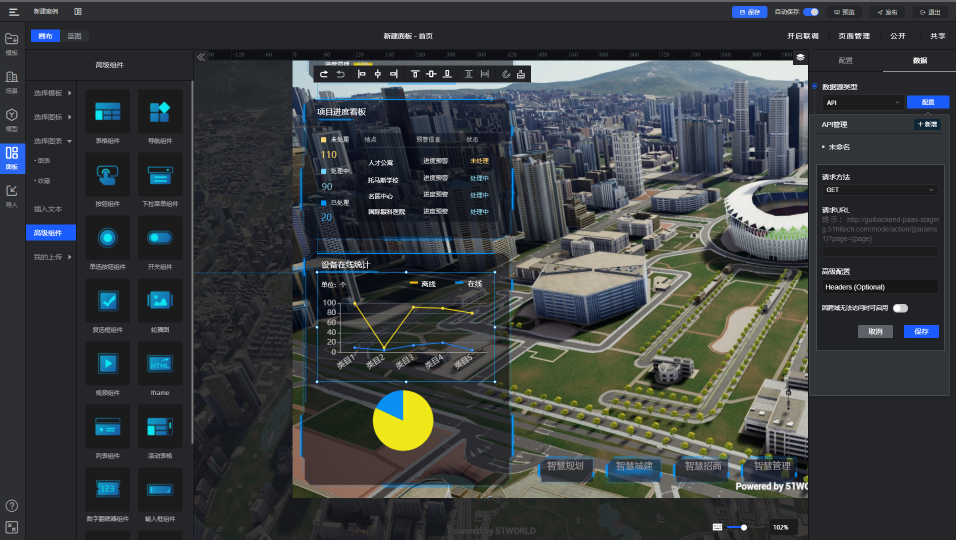
Task: Add the 按钮组件 button component
Action: point(107,175)
